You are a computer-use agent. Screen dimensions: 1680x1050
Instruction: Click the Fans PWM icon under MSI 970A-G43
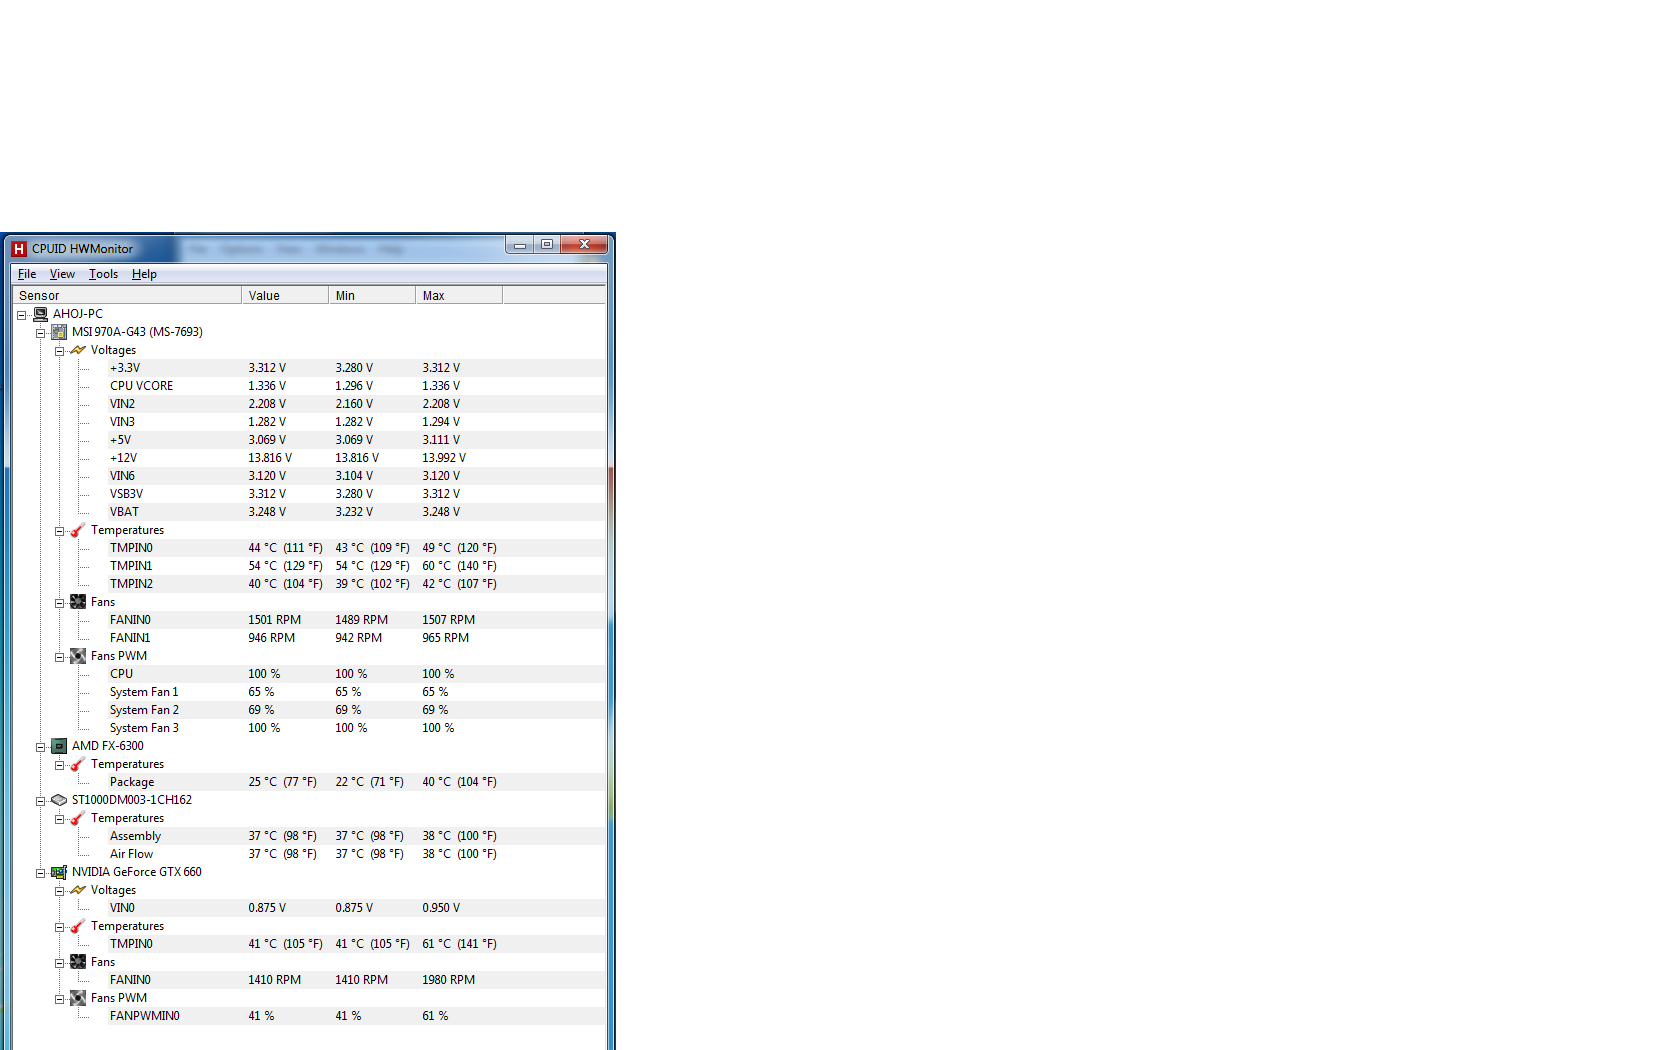coord(78,656)
